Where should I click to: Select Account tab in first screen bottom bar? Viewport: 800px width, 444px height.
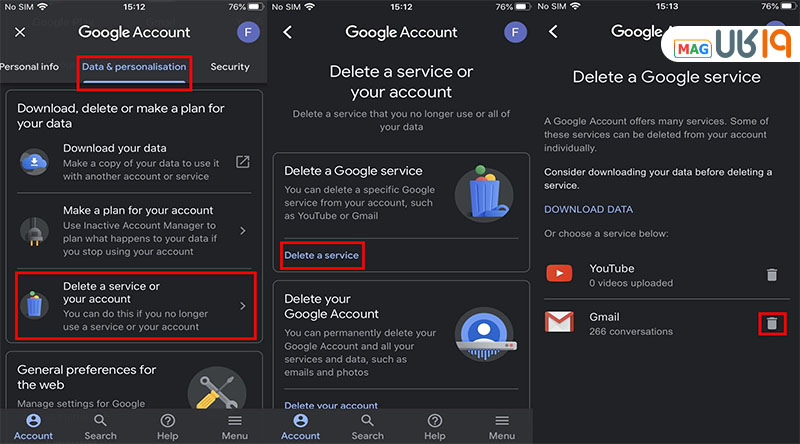[x=33, y=428]
